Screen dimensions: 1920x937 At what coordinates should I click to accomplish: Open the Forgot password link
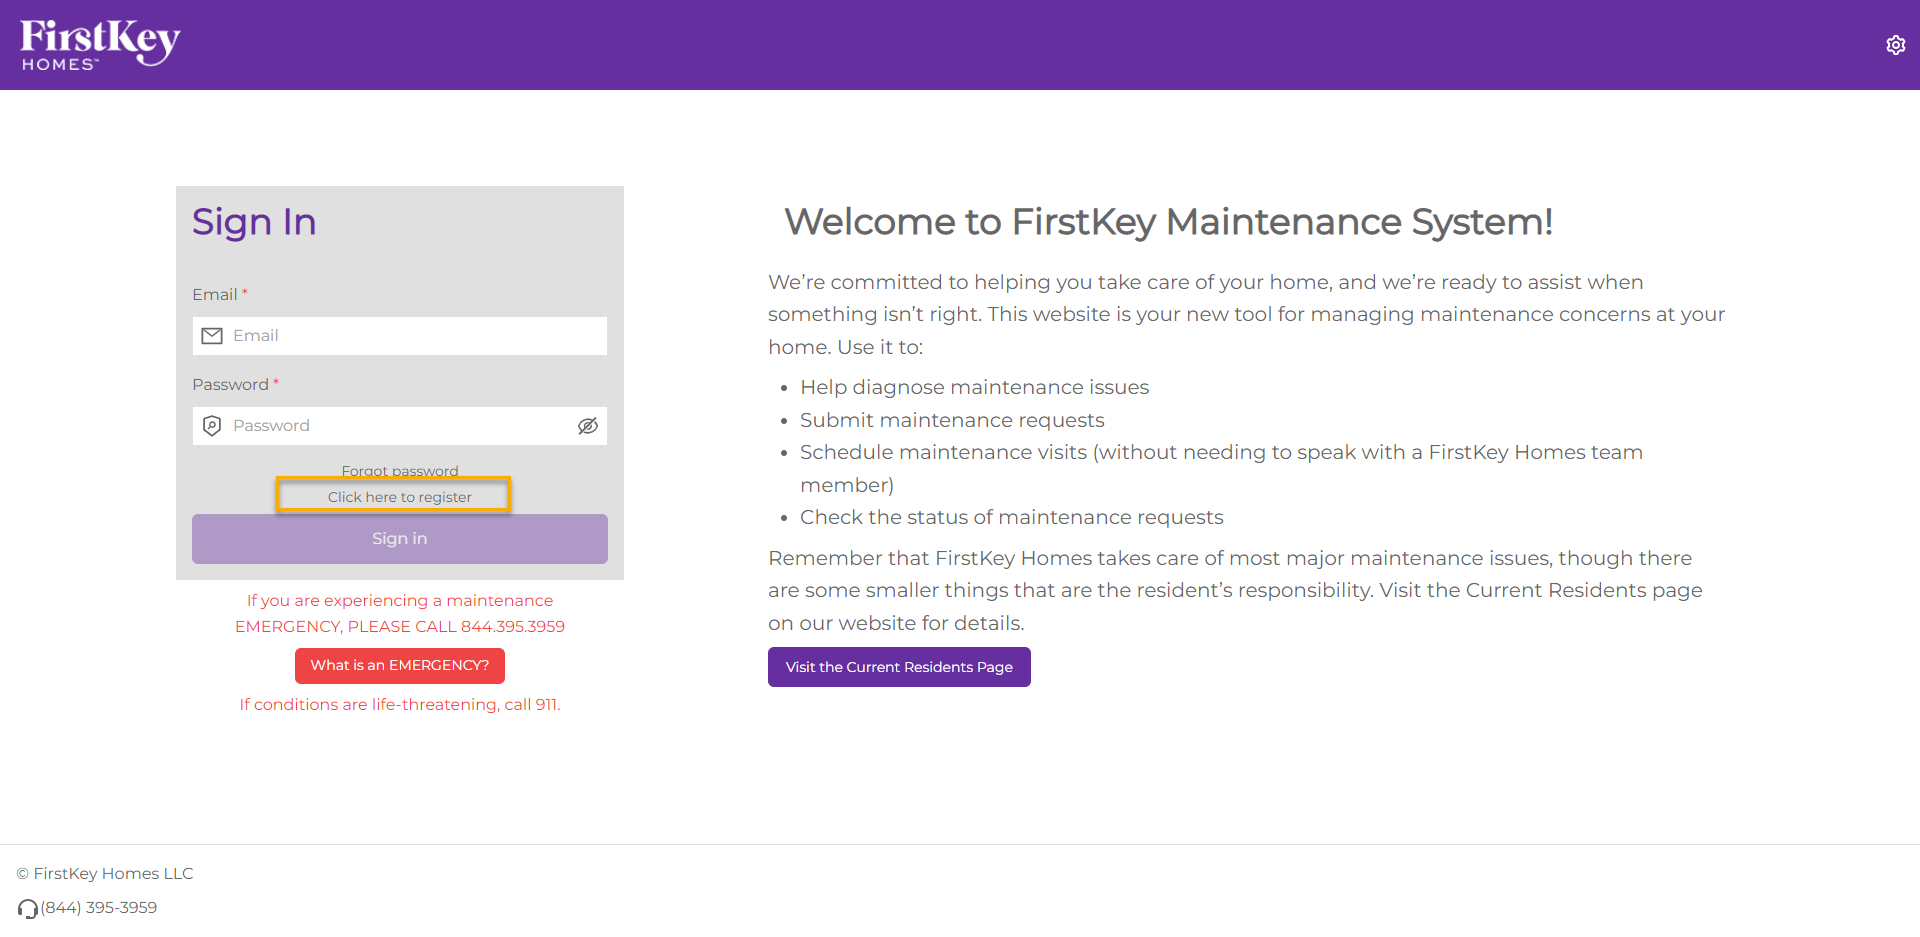point(399,470)
